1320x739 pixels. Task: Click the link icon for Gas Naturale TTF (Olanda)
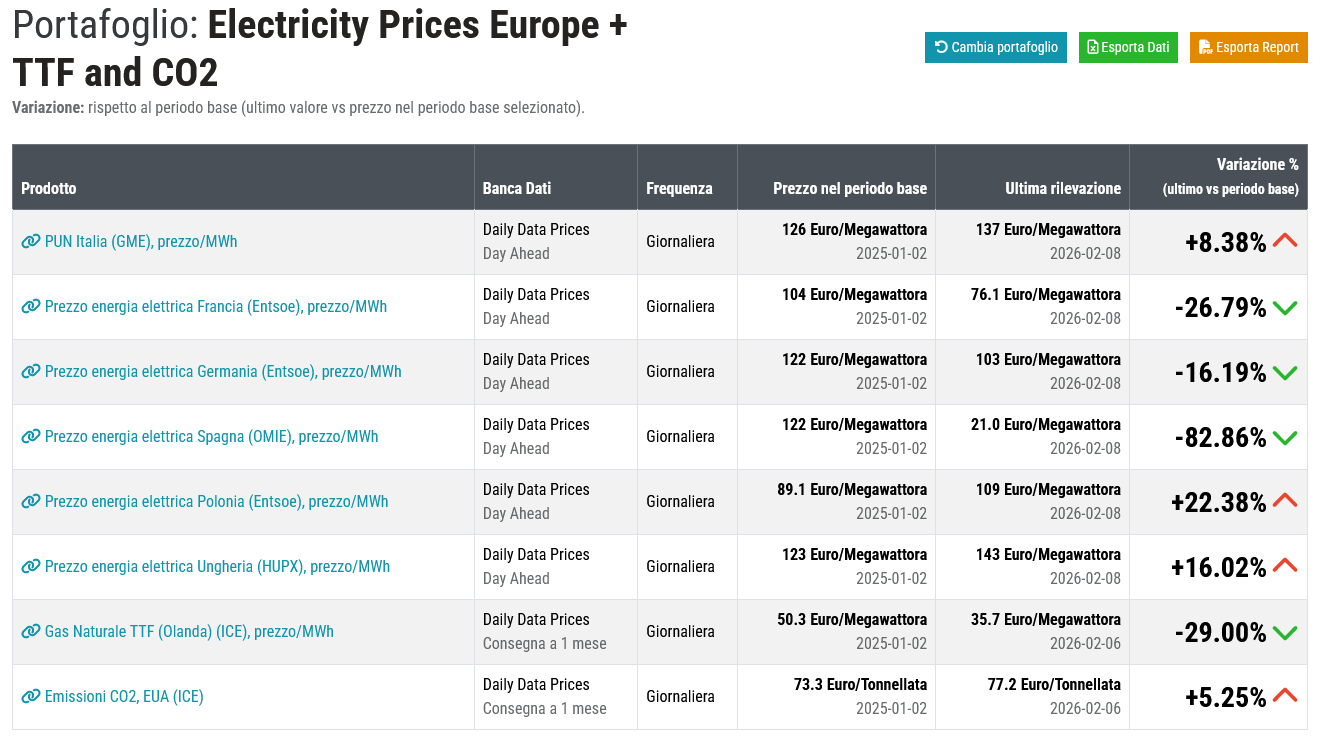click(31, 631)
